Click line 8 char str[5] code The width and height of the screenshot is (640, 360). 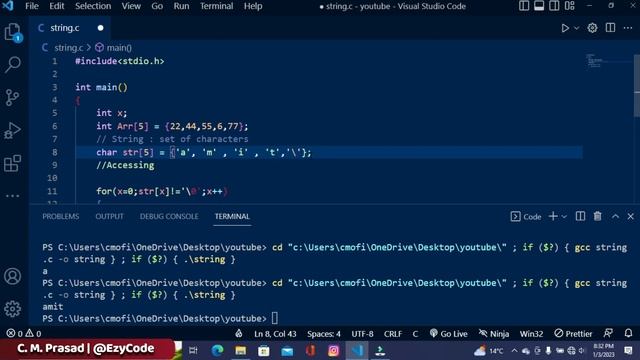pyautogui.click(x=204, y=152)
